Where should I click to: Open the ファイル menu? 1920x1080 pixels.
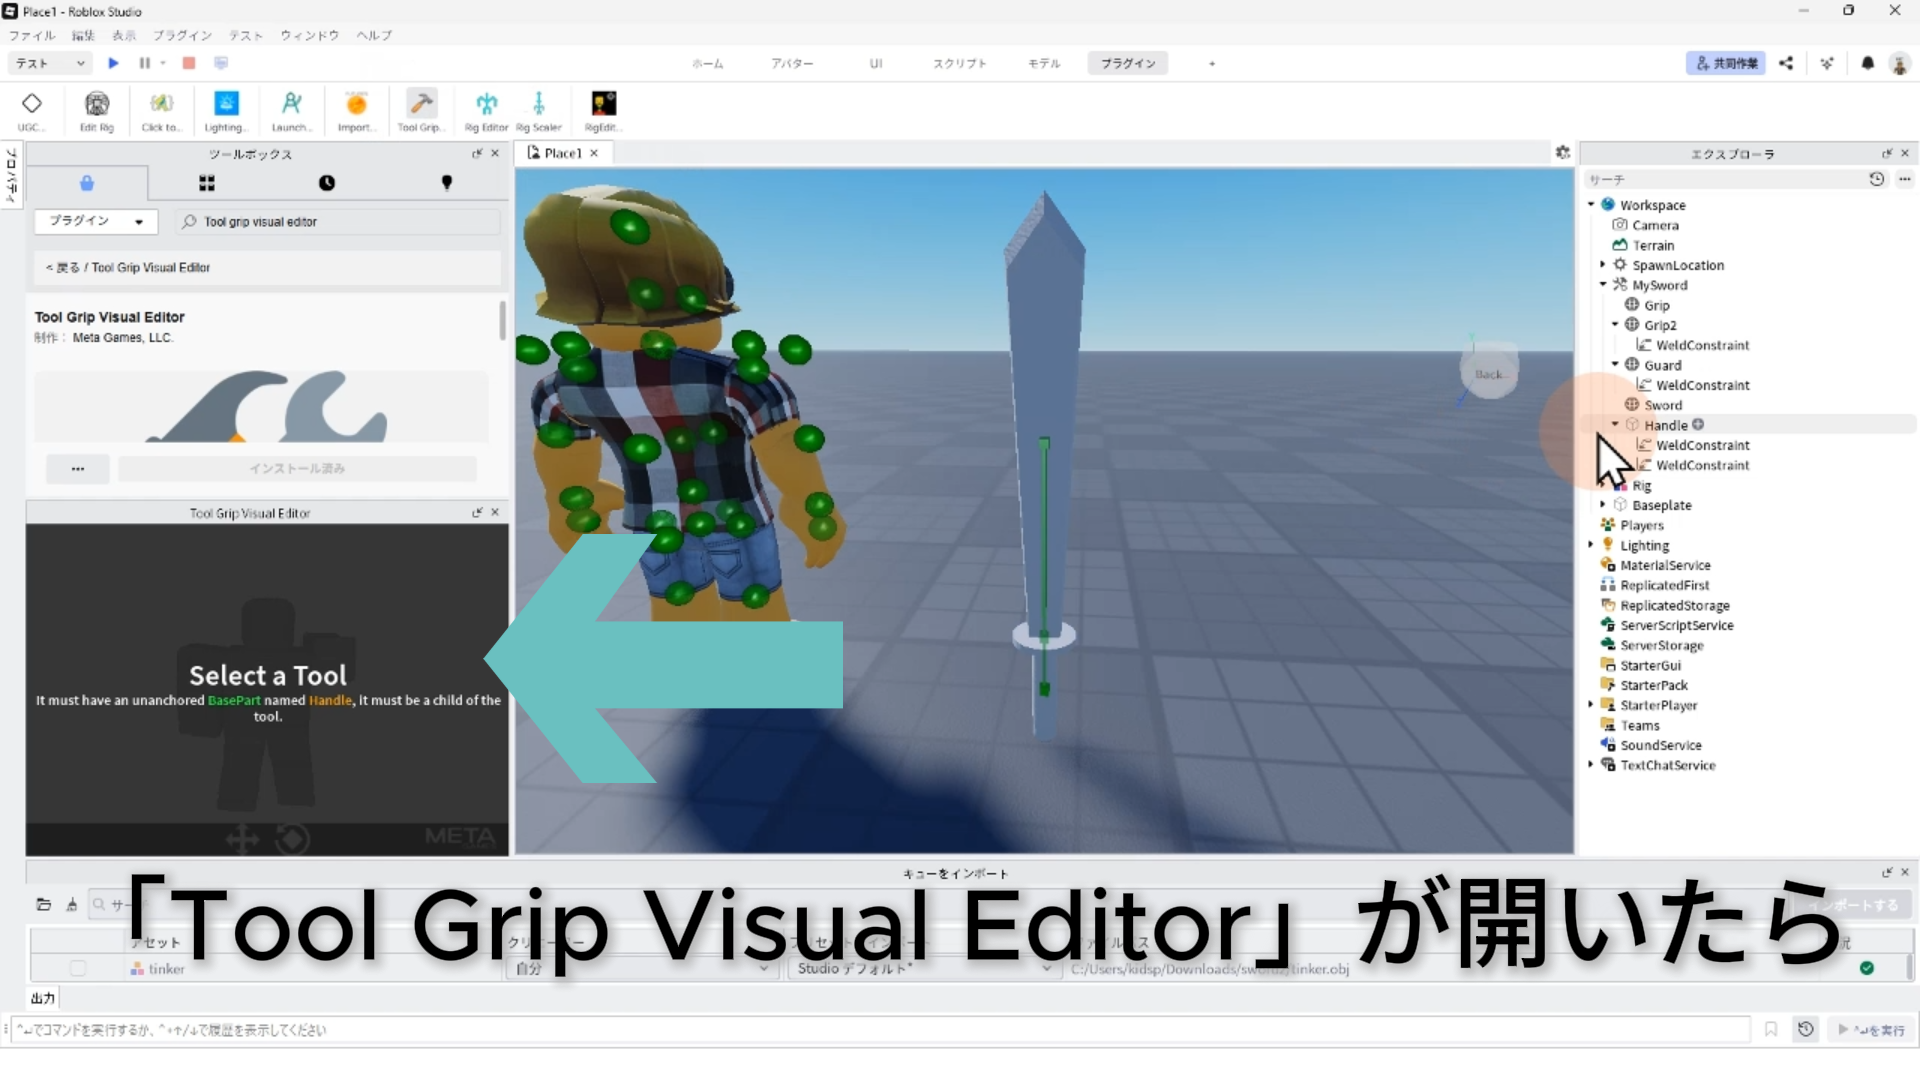pos(31,35)
